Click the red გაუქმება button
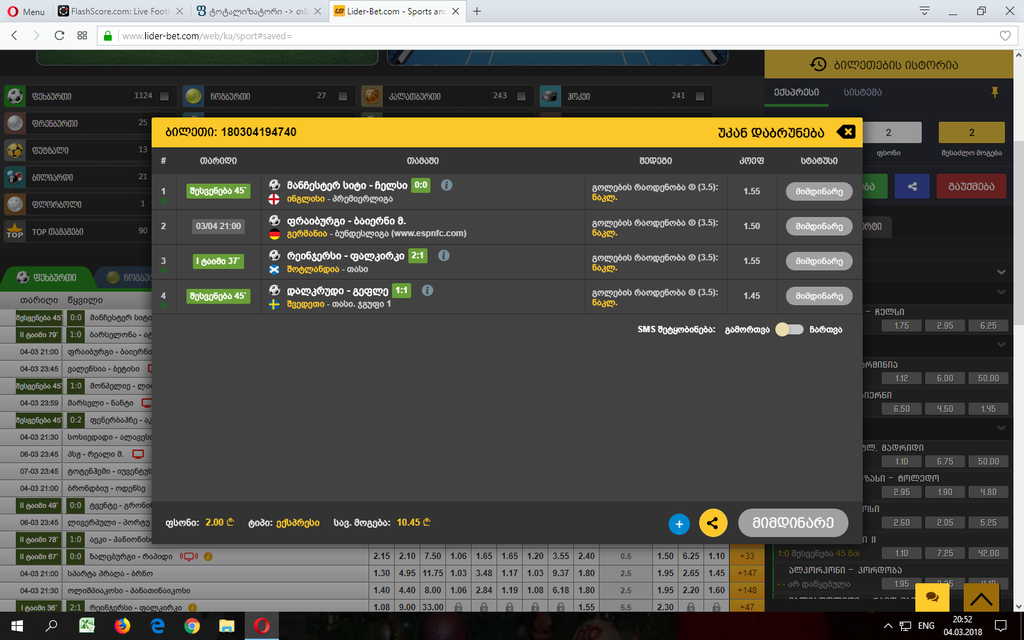 tap(971, 186)
